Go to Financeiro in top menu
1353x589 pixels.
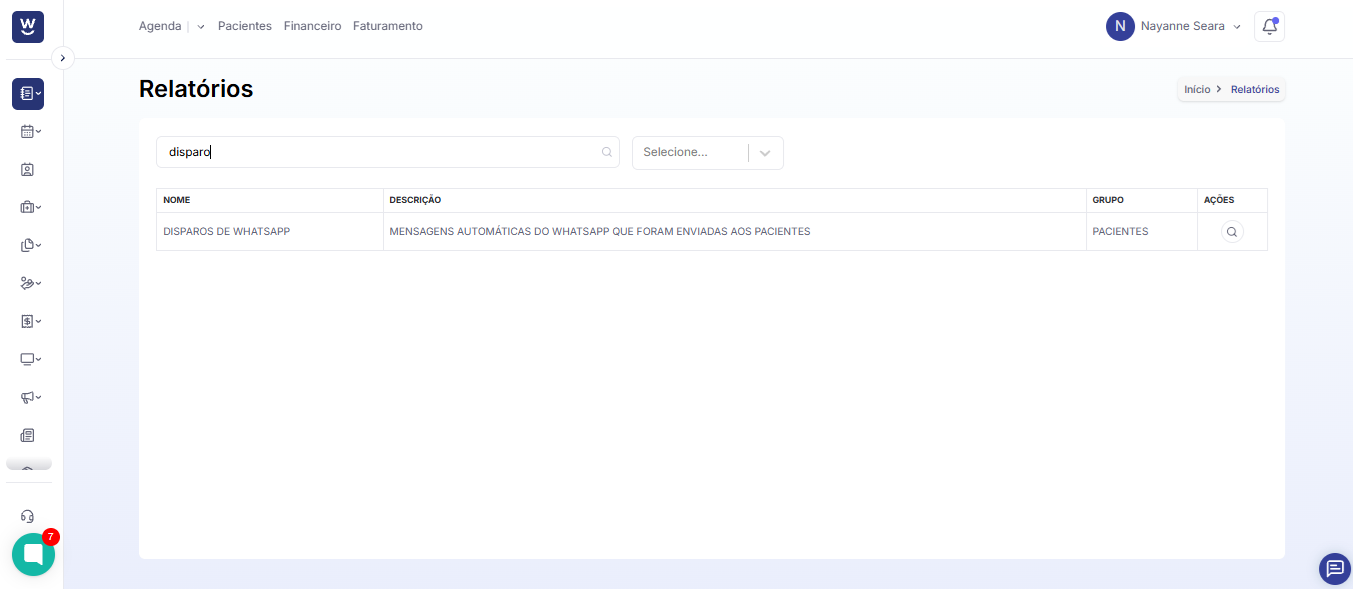point(312,26)
